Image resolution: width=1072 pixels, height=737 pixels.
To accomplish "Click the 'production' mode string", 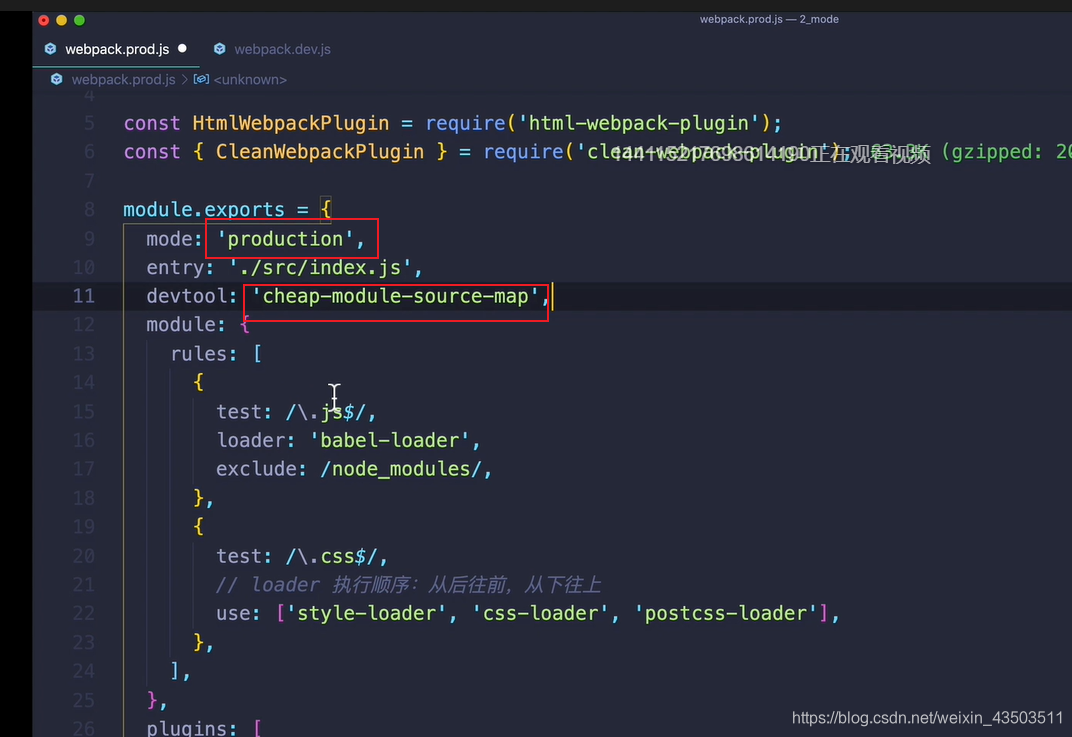I will click(285, 239).
